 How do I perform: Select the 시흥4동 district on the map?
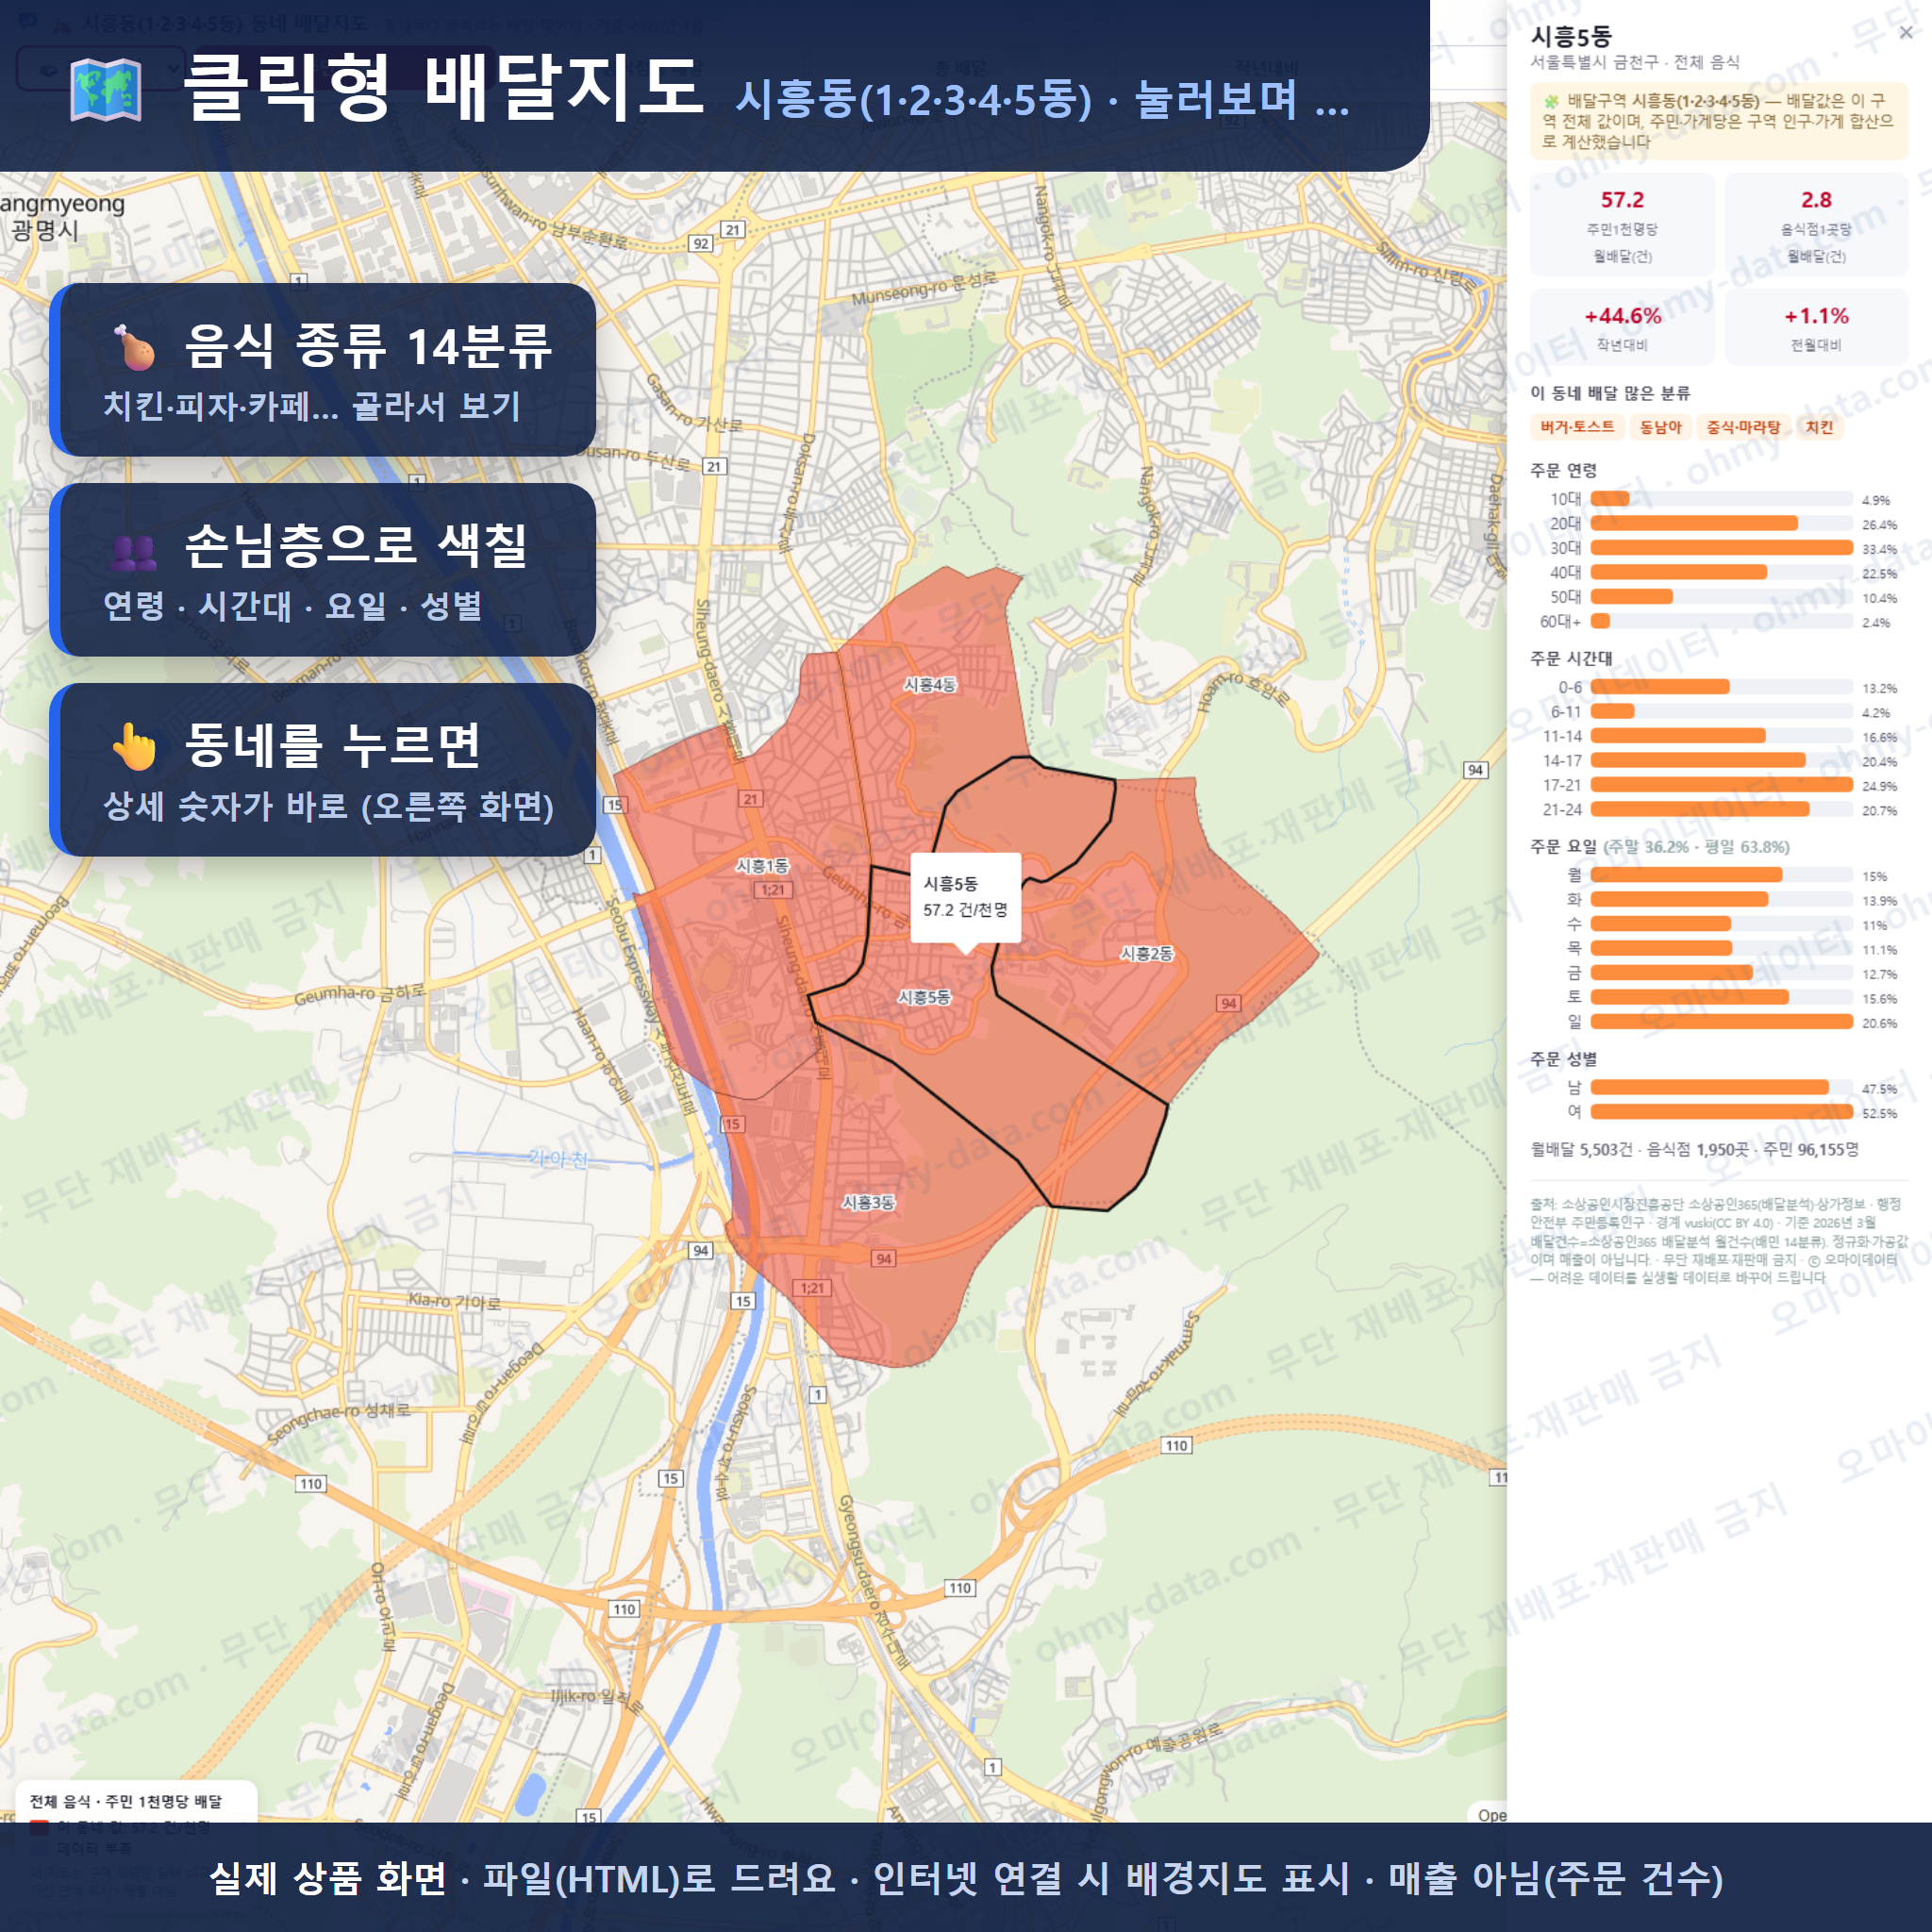tap(929, 685)
